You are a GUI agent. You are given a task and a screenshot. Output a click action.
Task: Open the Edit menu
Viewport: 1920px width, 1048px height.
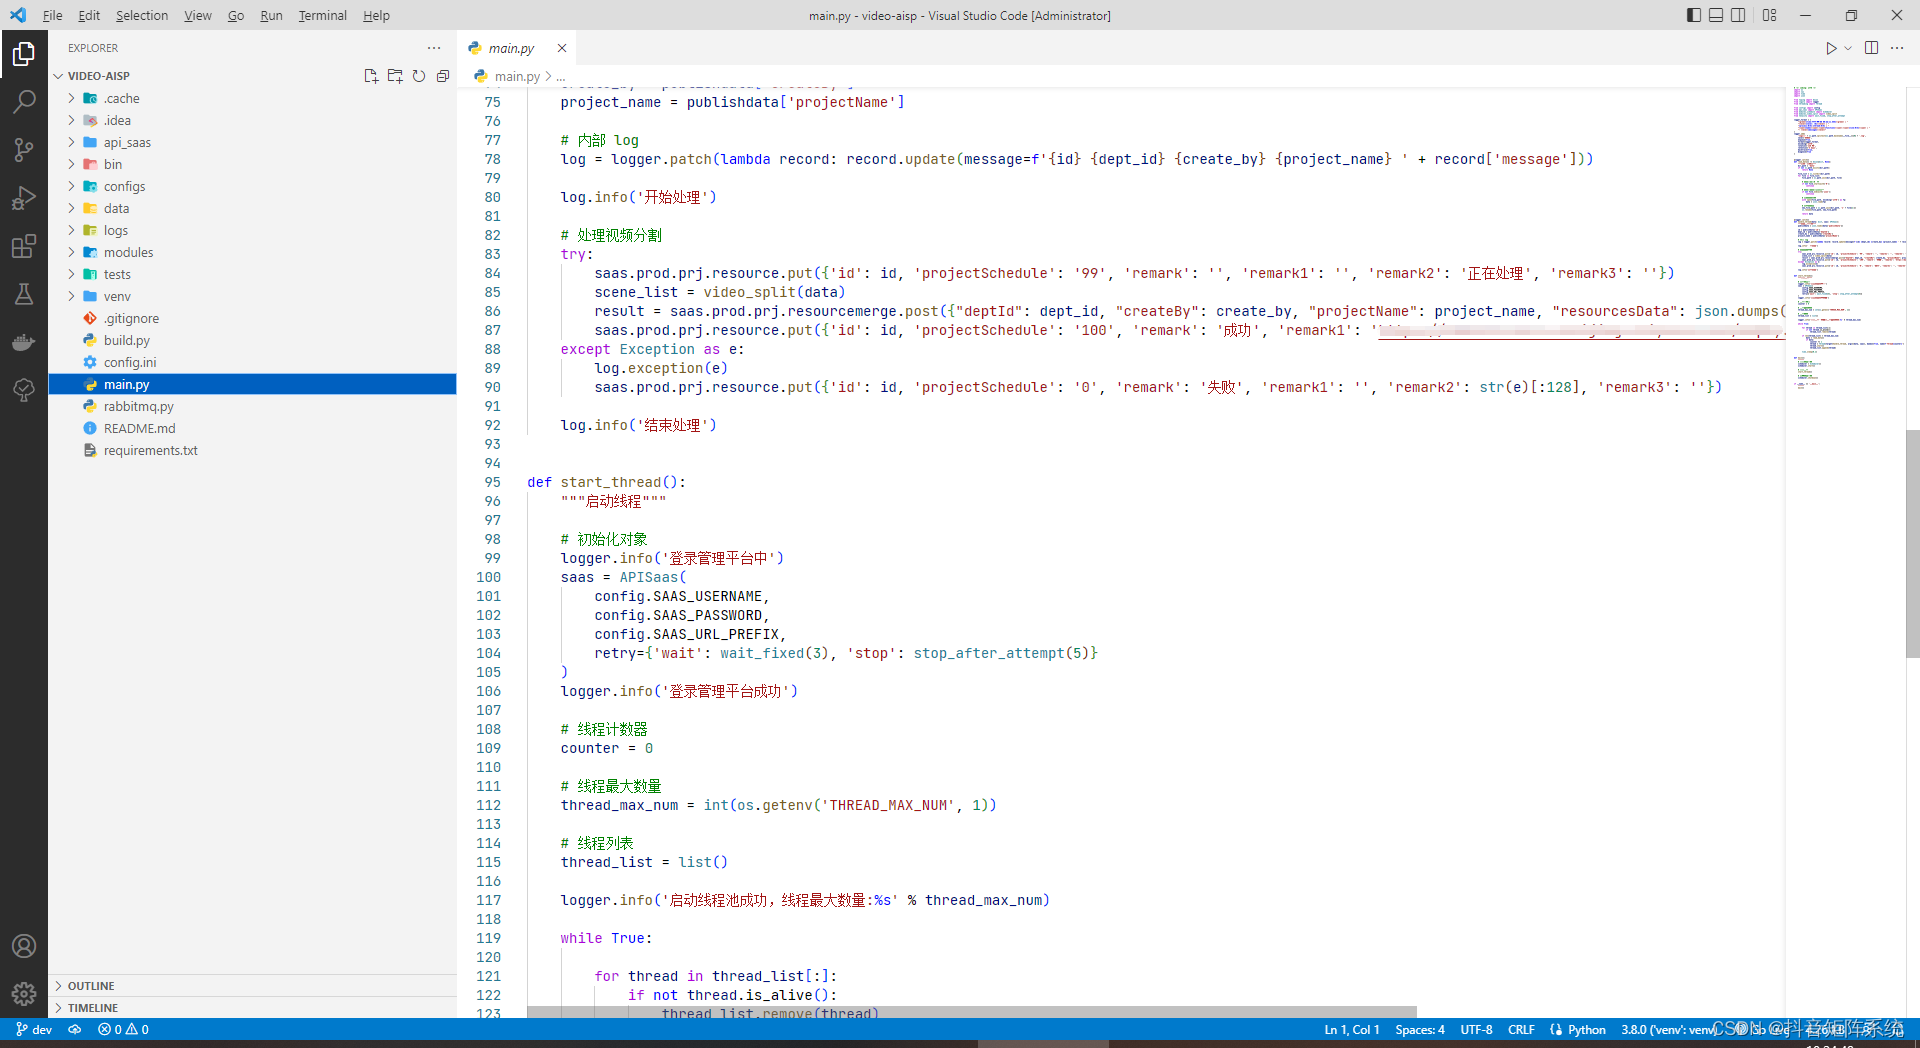89,15
